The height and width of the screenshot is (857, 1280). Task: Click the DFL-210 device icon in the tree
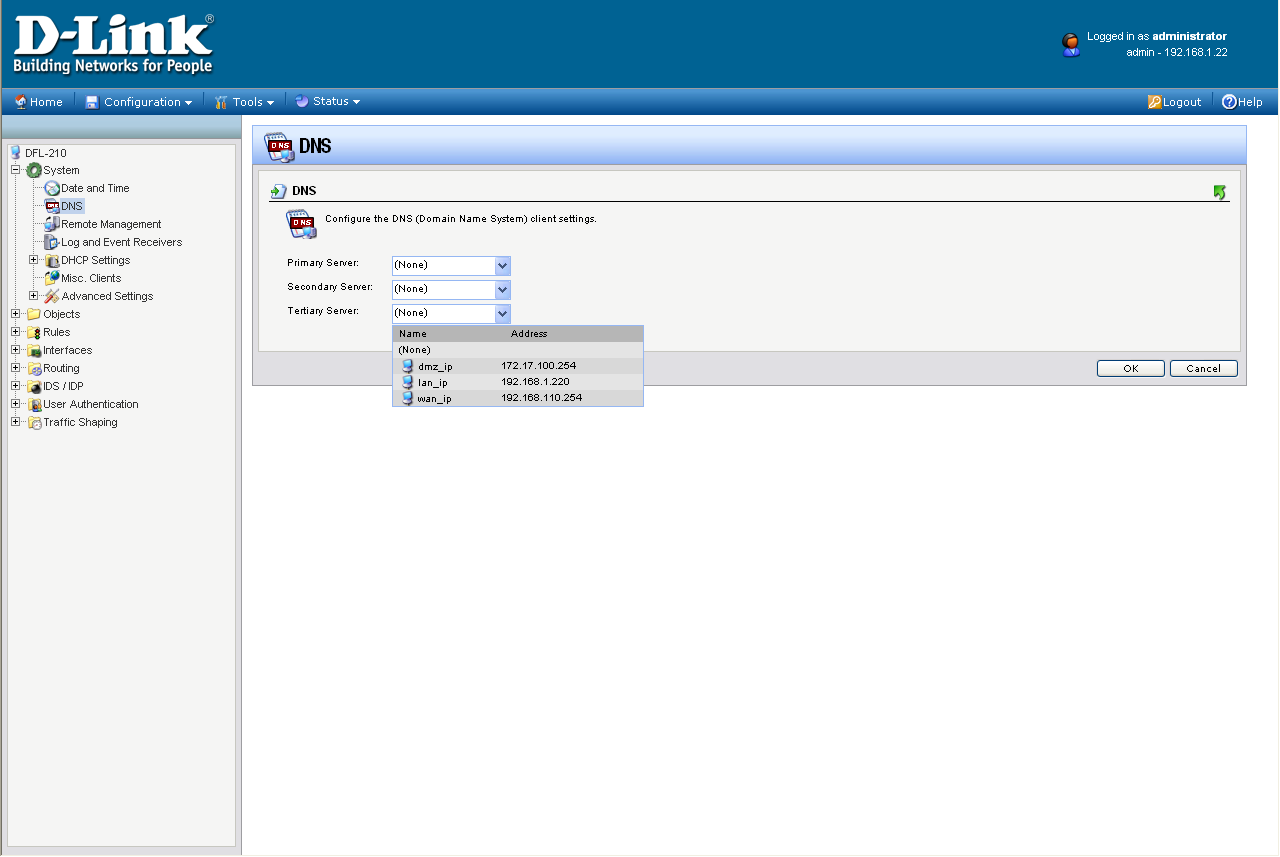pyautogui.click(x=15, y=152)
